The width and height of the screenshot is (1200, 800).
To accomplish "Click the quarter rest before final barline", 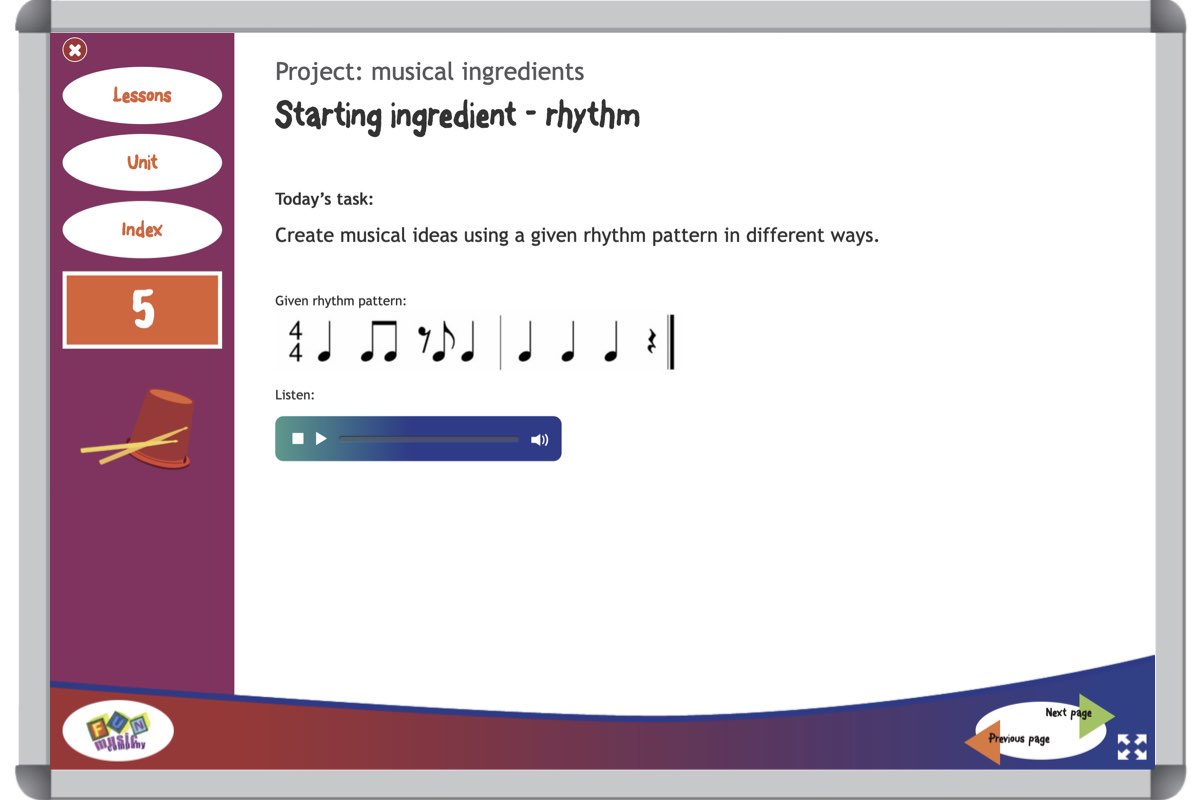I will (x=652, y=343).
